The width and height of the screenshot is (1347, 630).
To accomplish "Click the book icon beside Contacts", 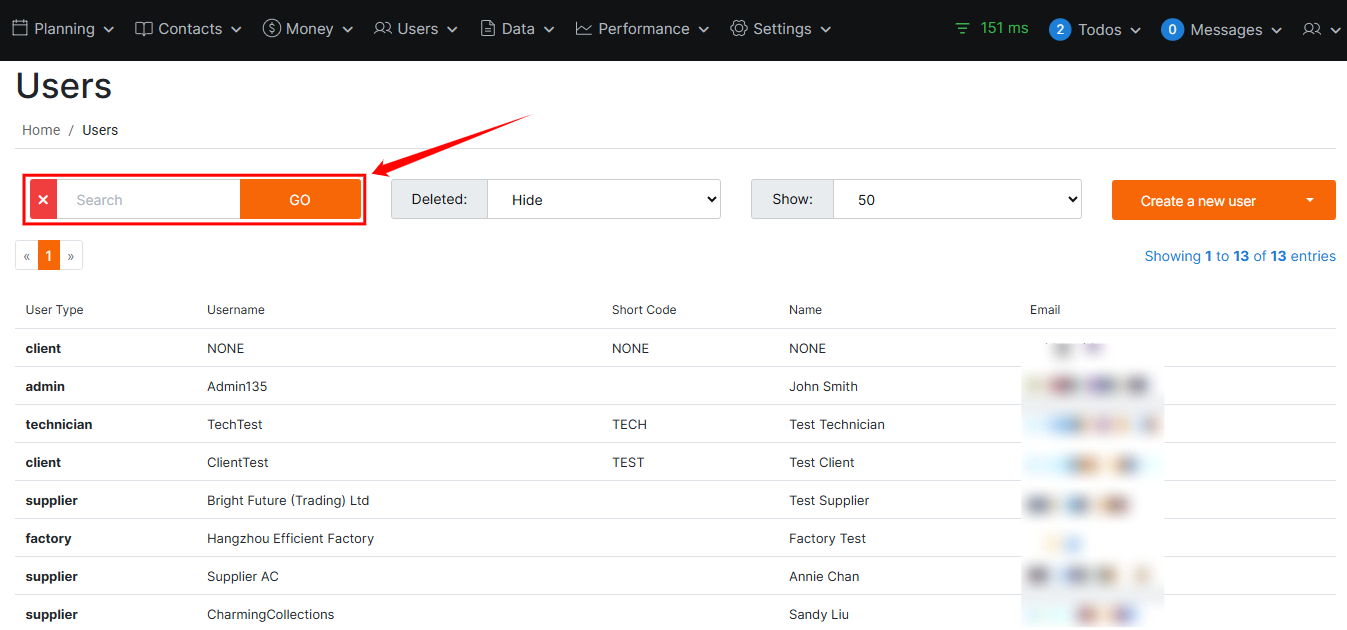I will [144, 29].
